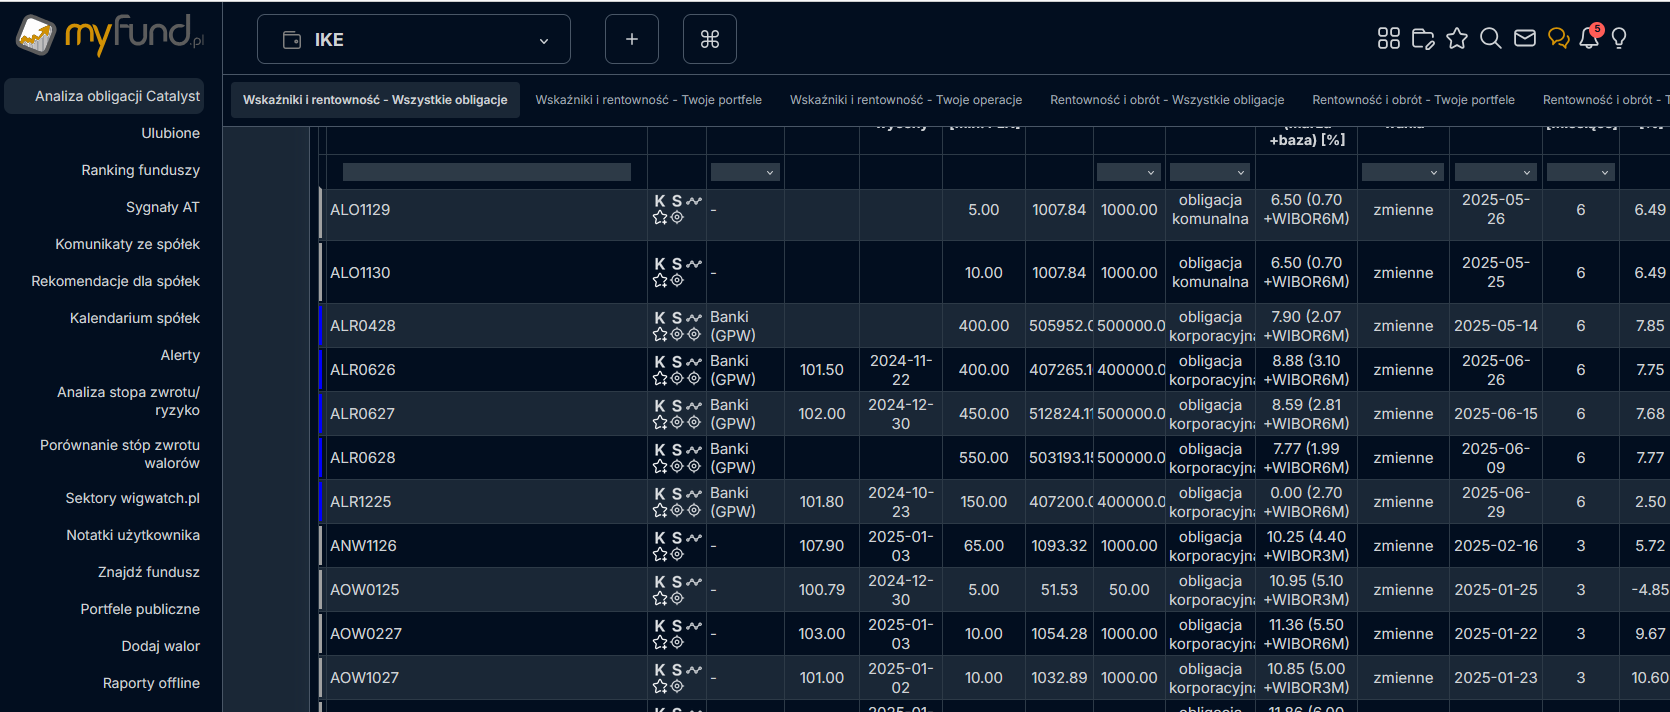The width and height of the screenshot is (1670, 712).
Task: Click the plus button next to IKE
Action: (x=631, y=39)
